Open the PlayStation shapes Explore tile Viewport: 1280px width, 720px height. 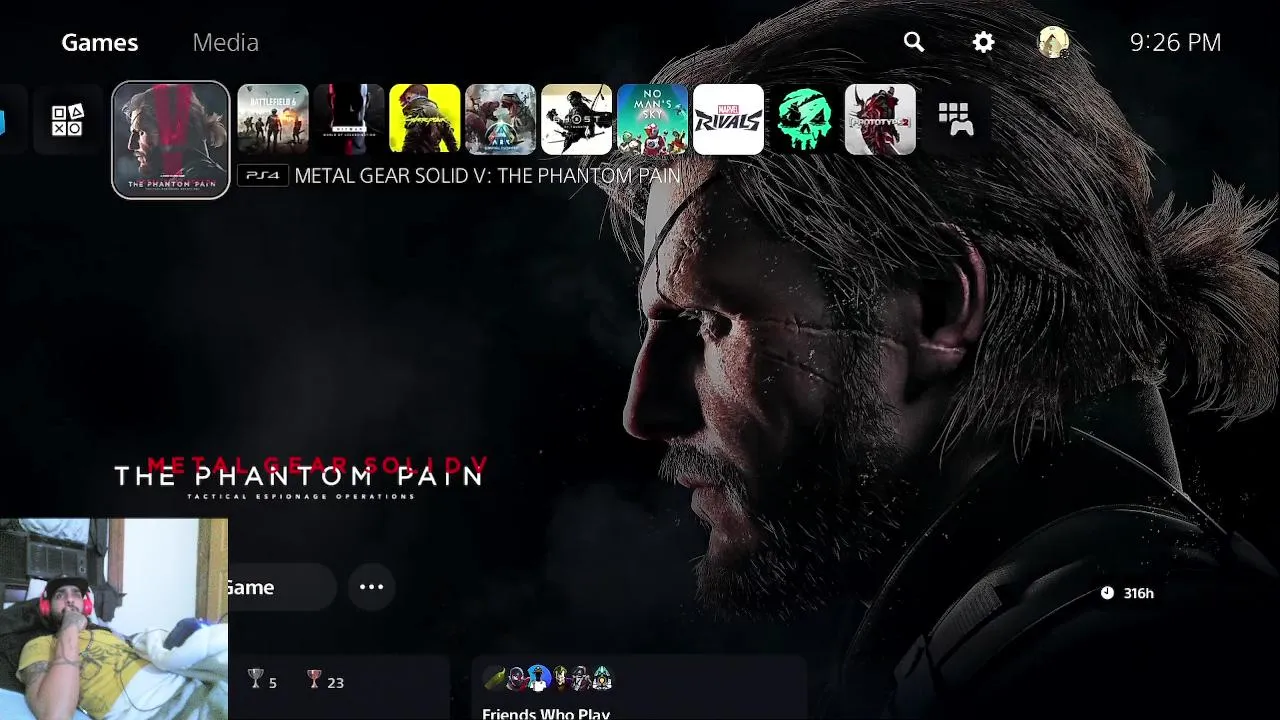point(68,120)
